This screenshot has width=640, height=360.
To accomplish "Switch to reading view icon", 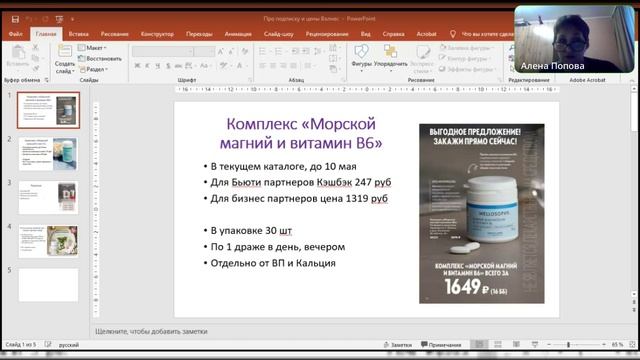I will point(516,344).
